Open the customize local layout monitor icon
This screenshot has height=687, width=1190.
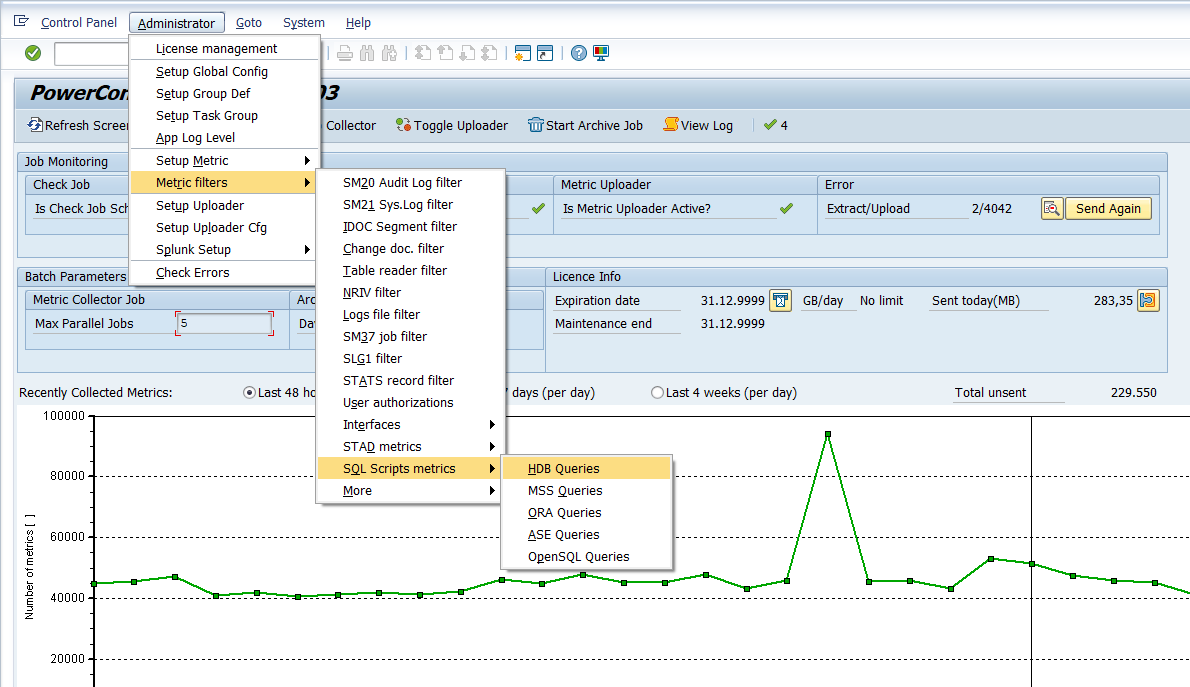(x=601, y=53)
